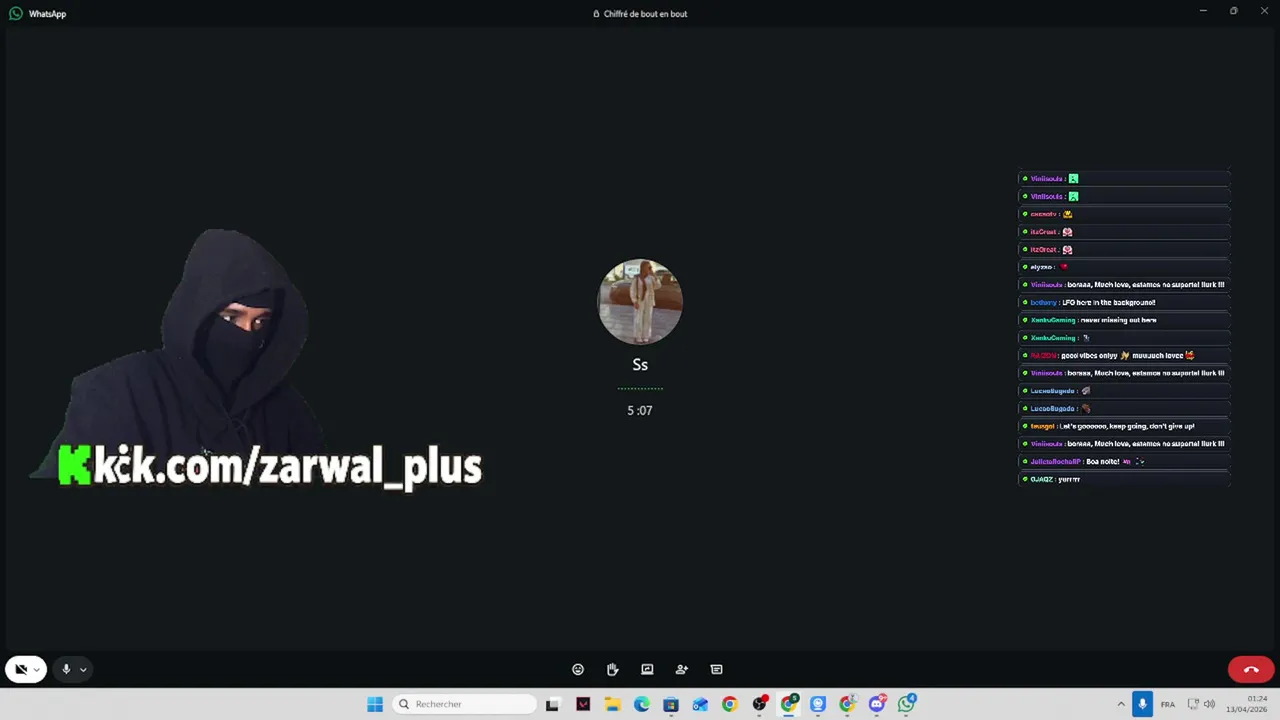Open WhatsApp taskbar icon with badge 4
1280x720 pixels.
907,704
